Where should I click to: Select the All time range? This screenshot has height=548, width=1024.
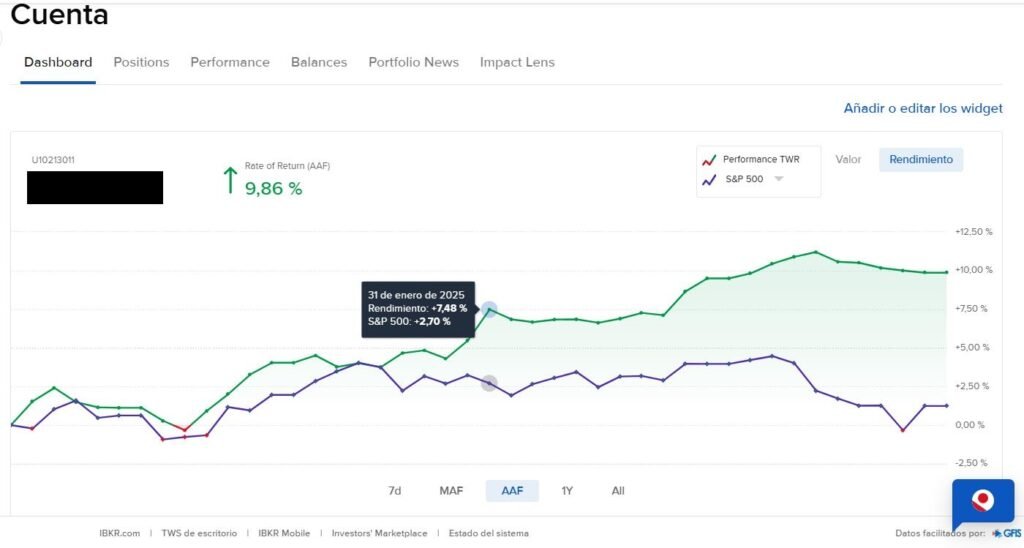click(618, 491)
